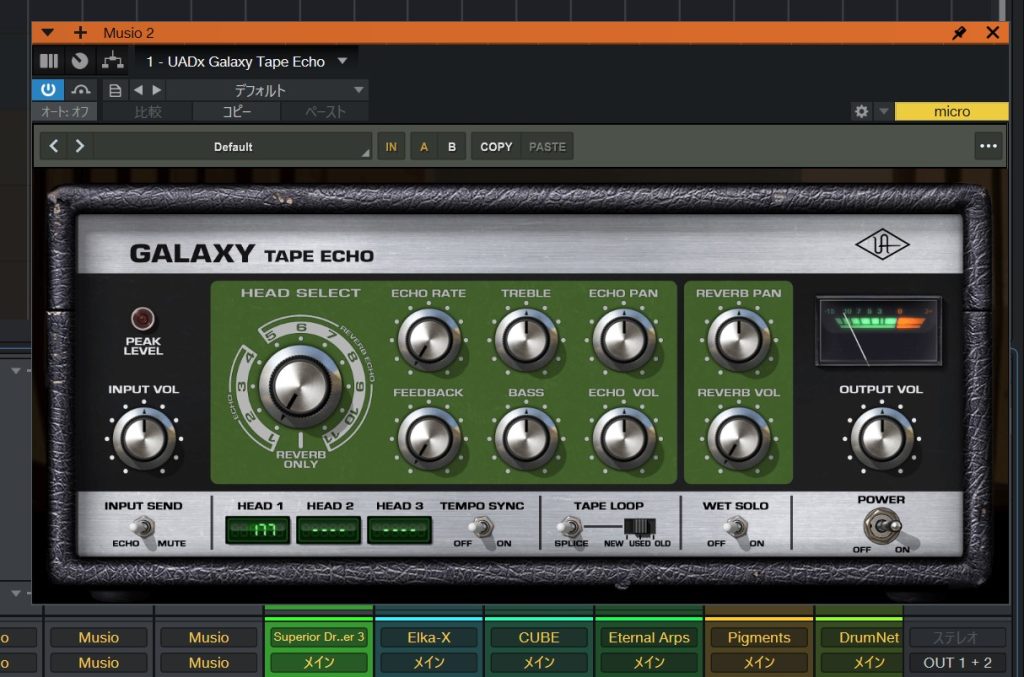Open the plugin settings gear icon

pyautogui.click(x=861, y=112)
